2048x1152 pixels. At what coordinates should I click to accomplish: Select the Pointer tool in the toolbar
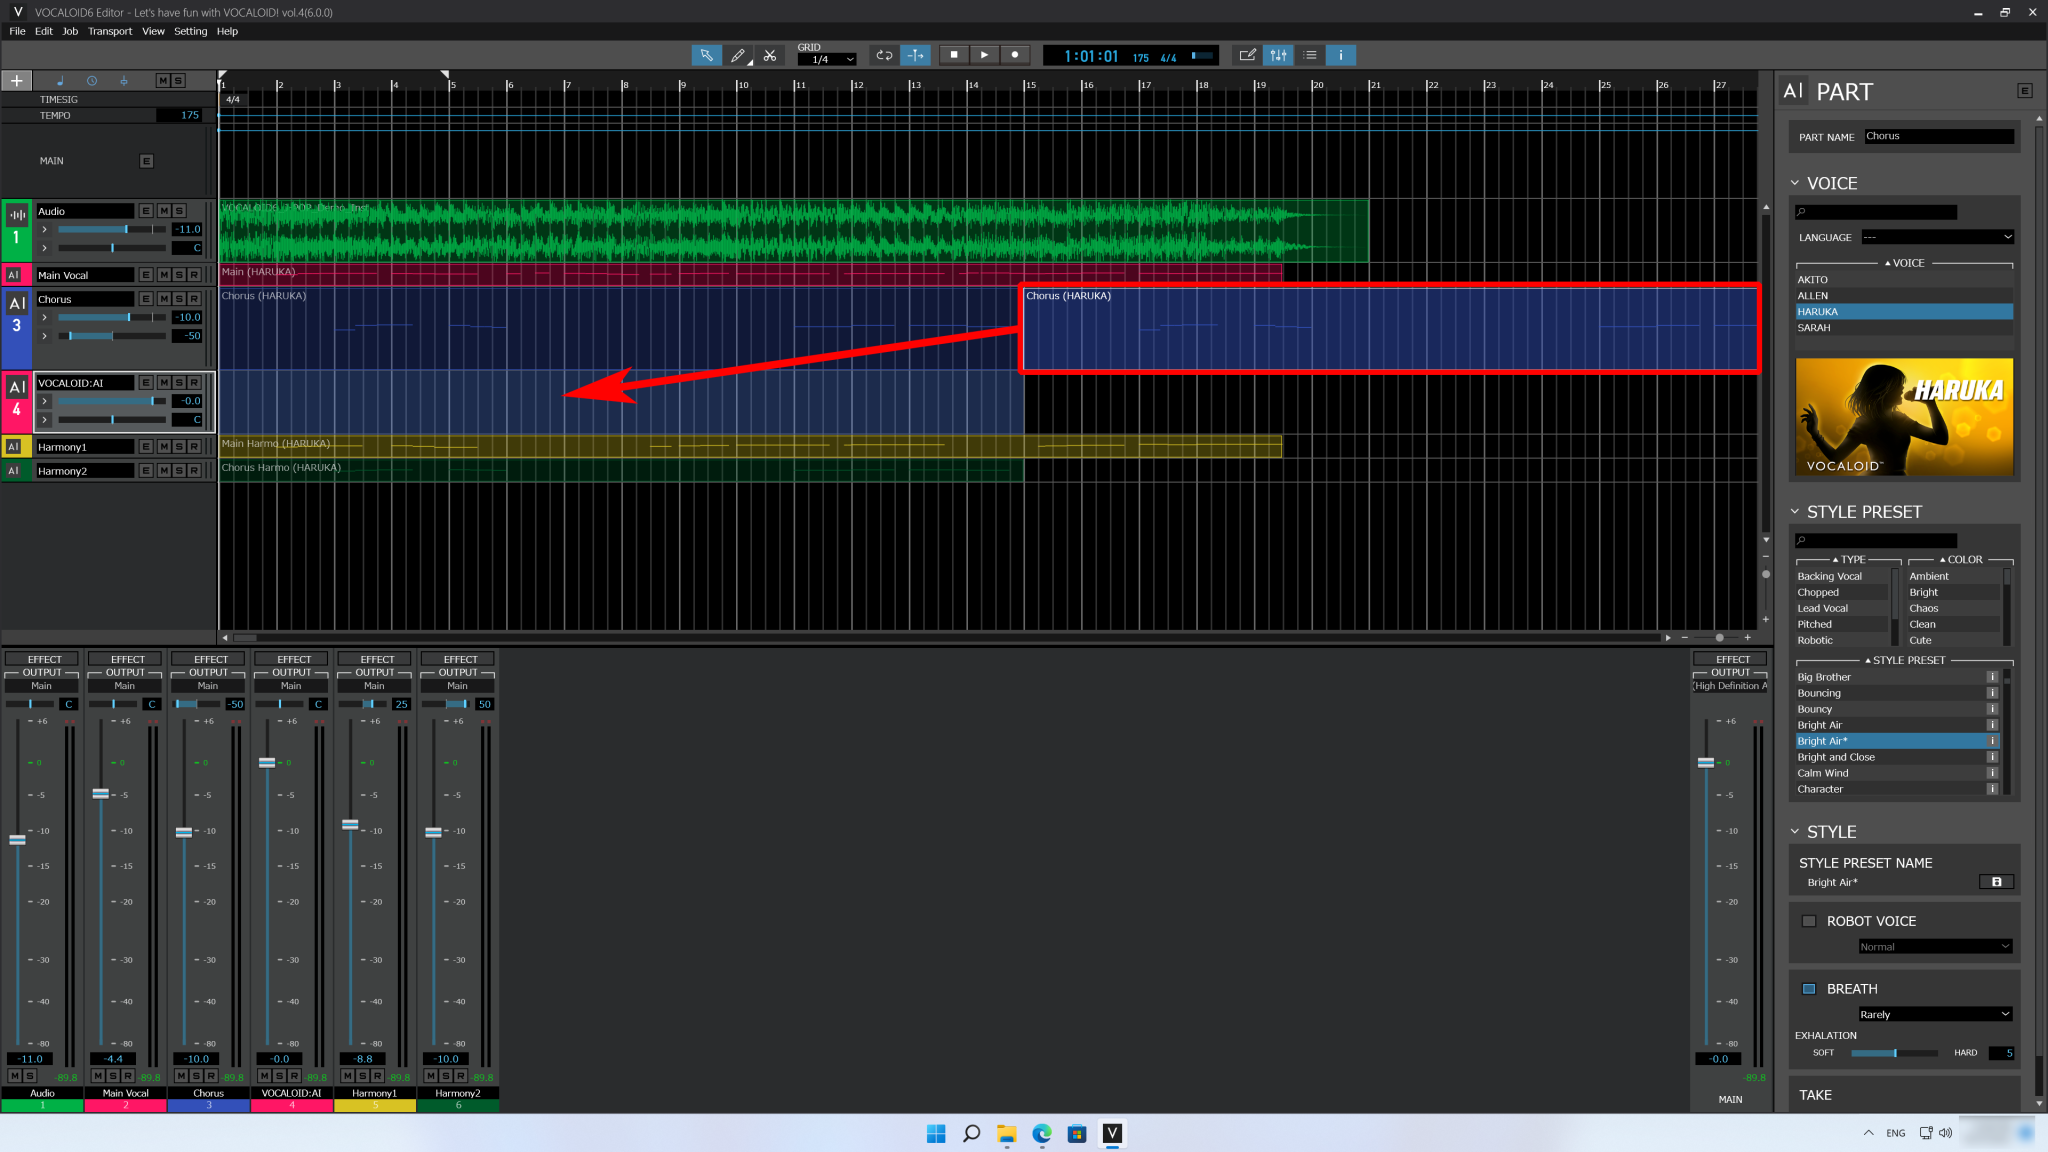tap(706, 55)
